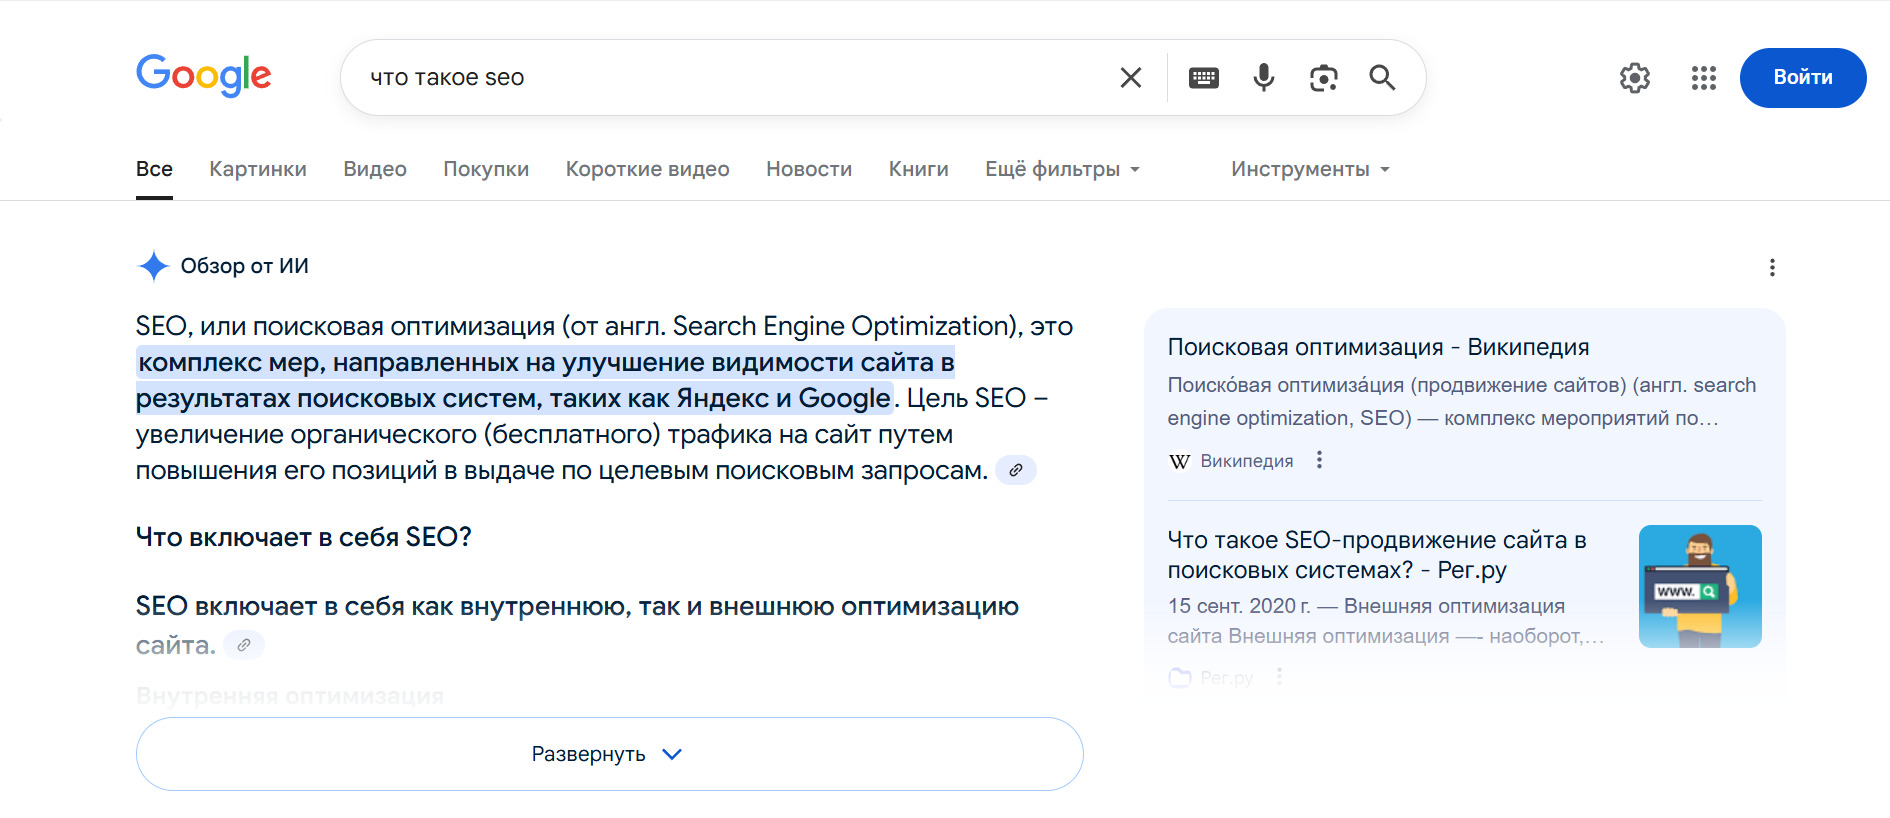The width and height of the screenshot is (1890, 818).
Task: Switch to the Книги tab
Action: (x=919, y=169)
